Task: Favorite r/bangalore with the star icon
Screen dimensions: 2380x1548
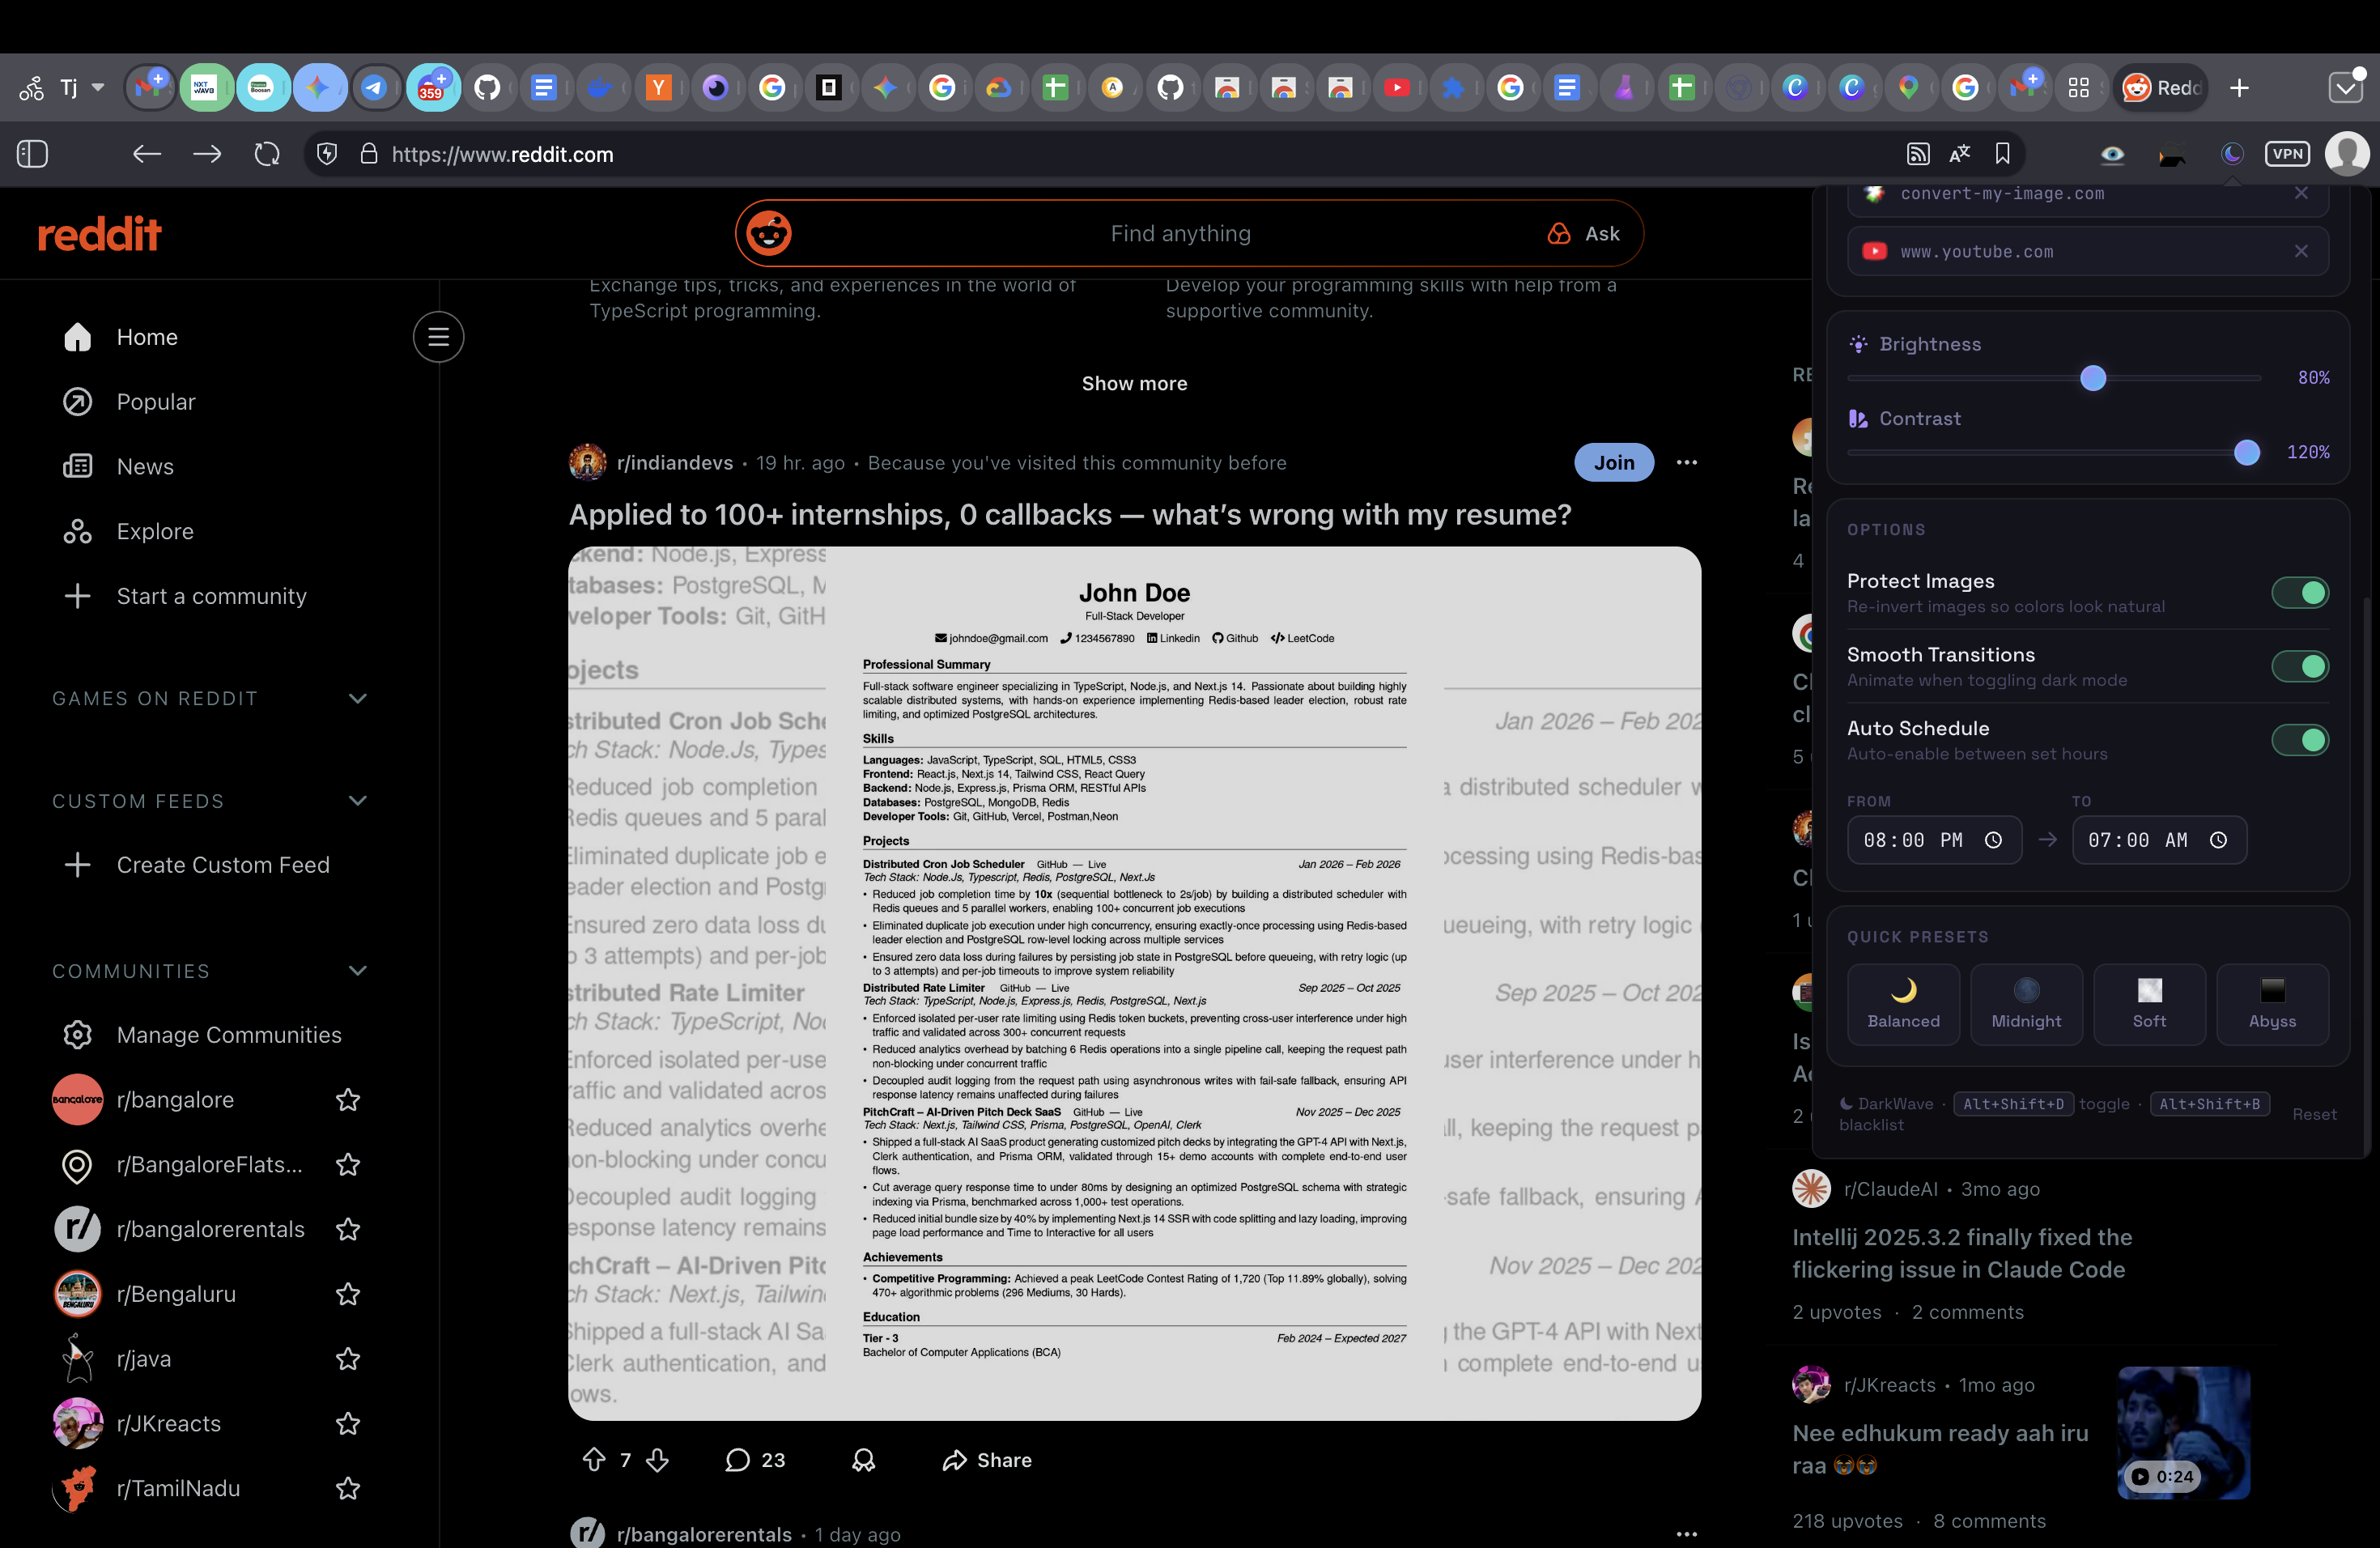Action: point(347,1099)
